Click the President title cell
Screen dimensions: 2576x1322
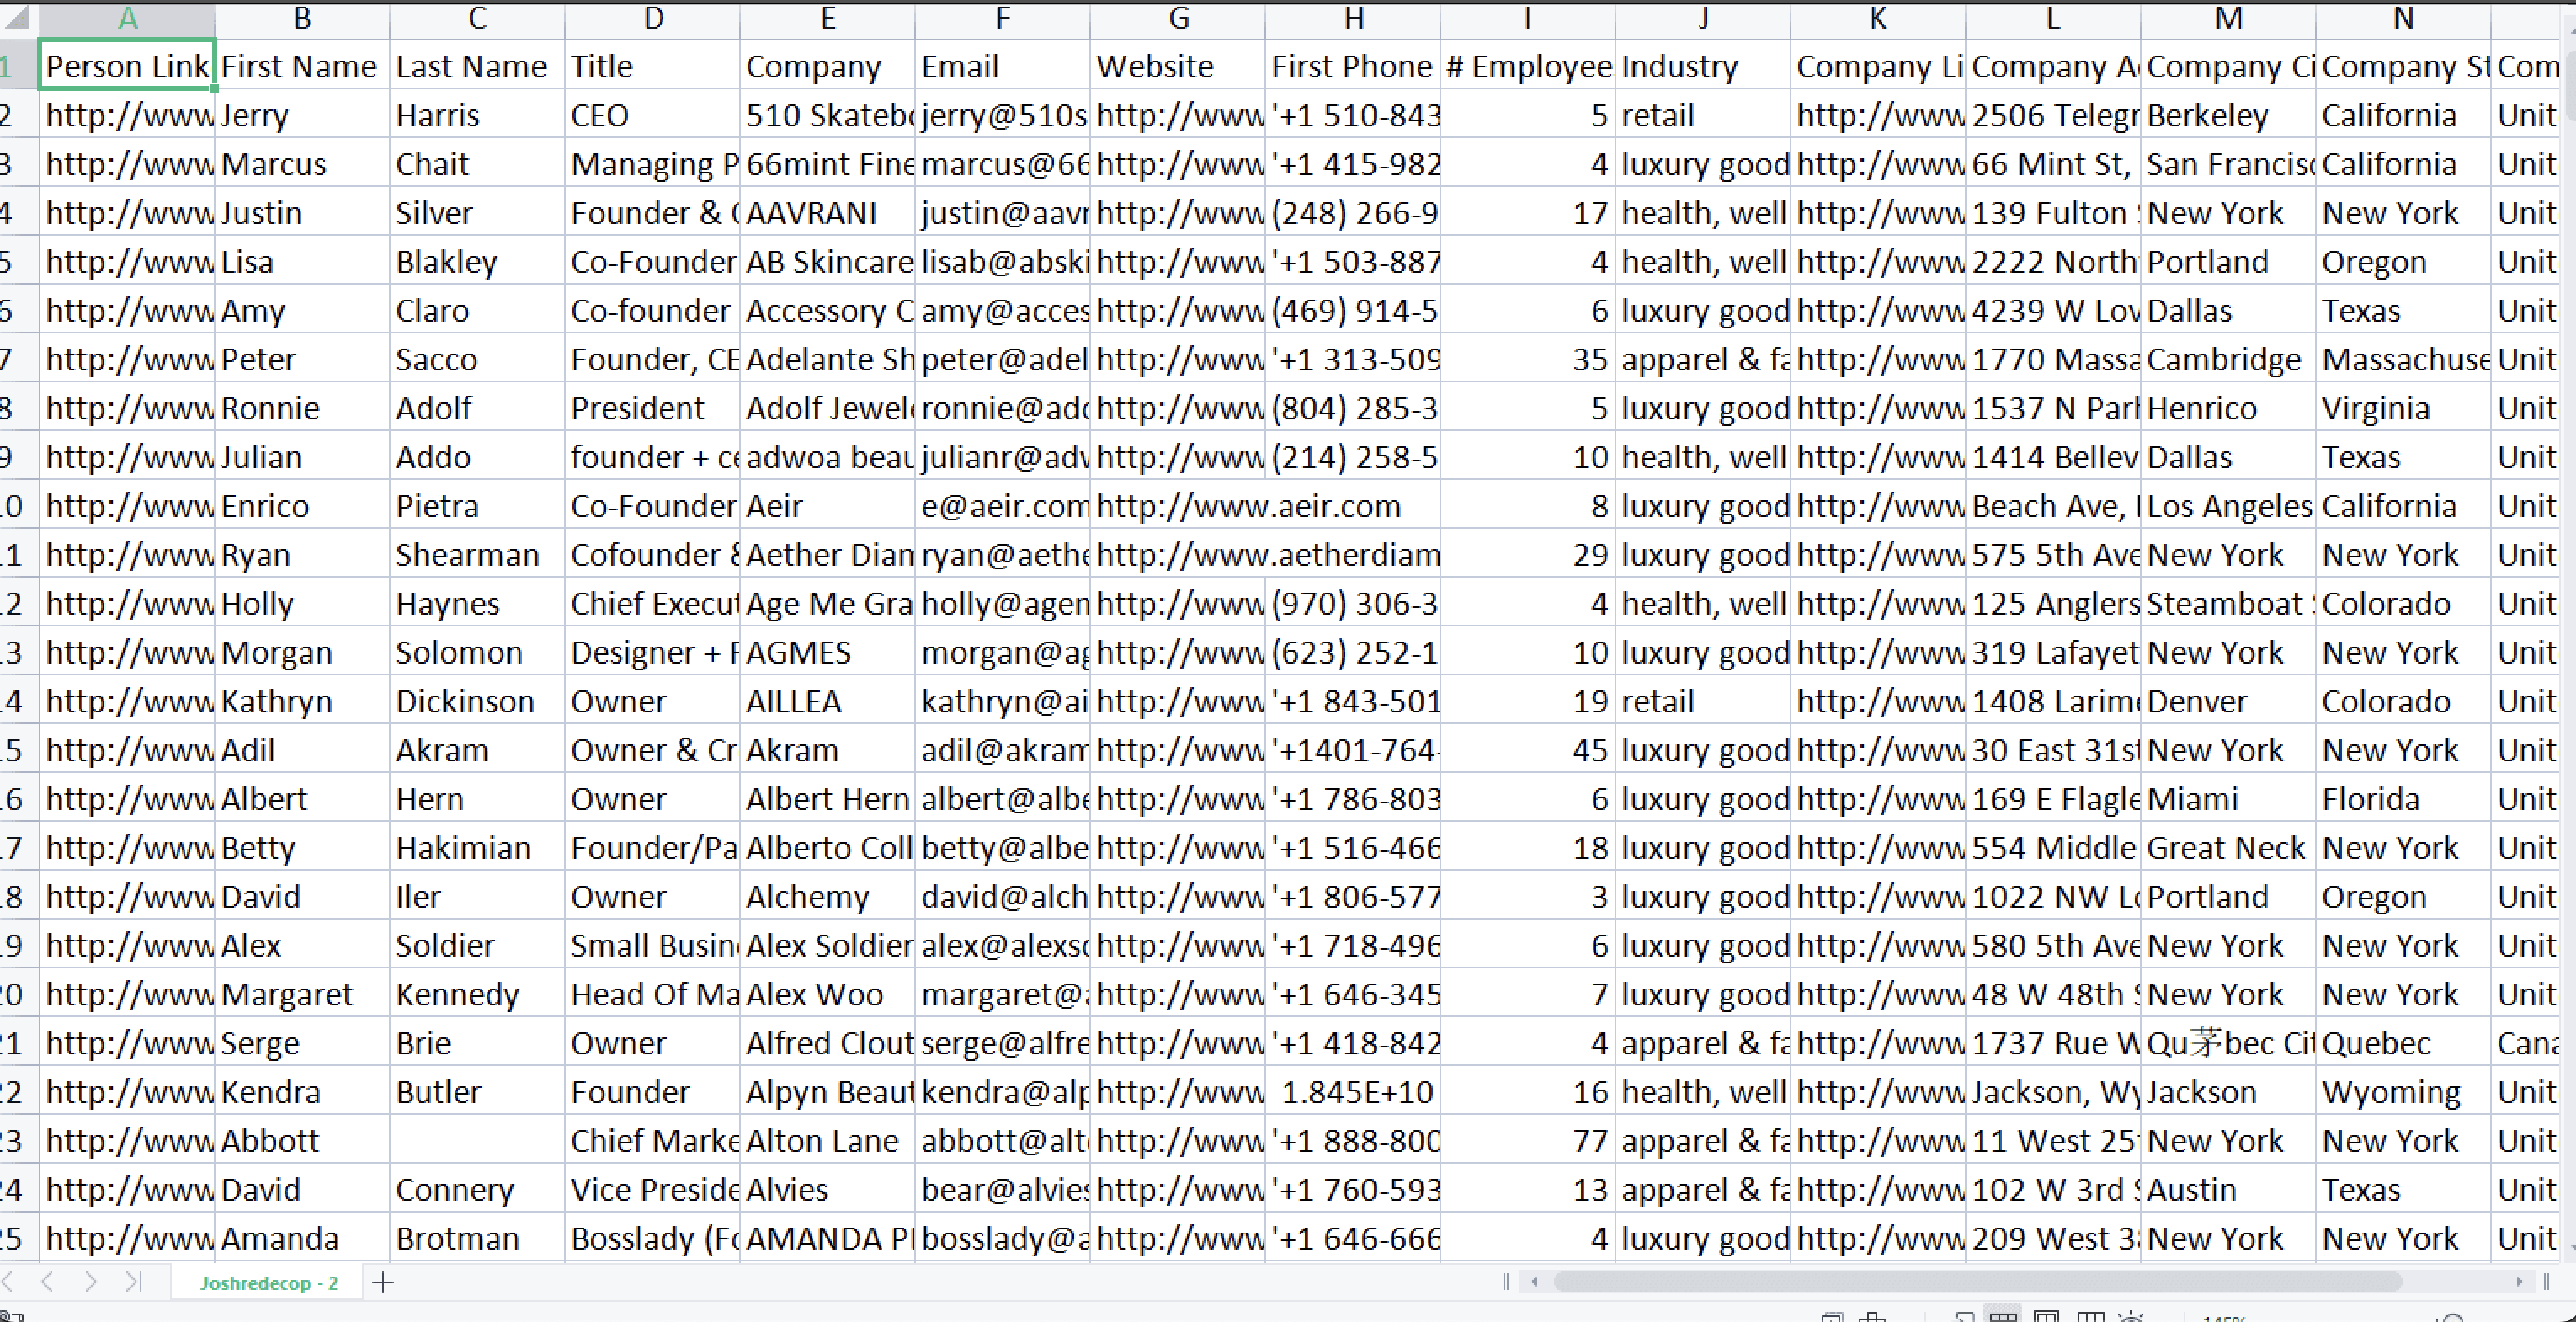pyautogui.click(x=652, y=408)
